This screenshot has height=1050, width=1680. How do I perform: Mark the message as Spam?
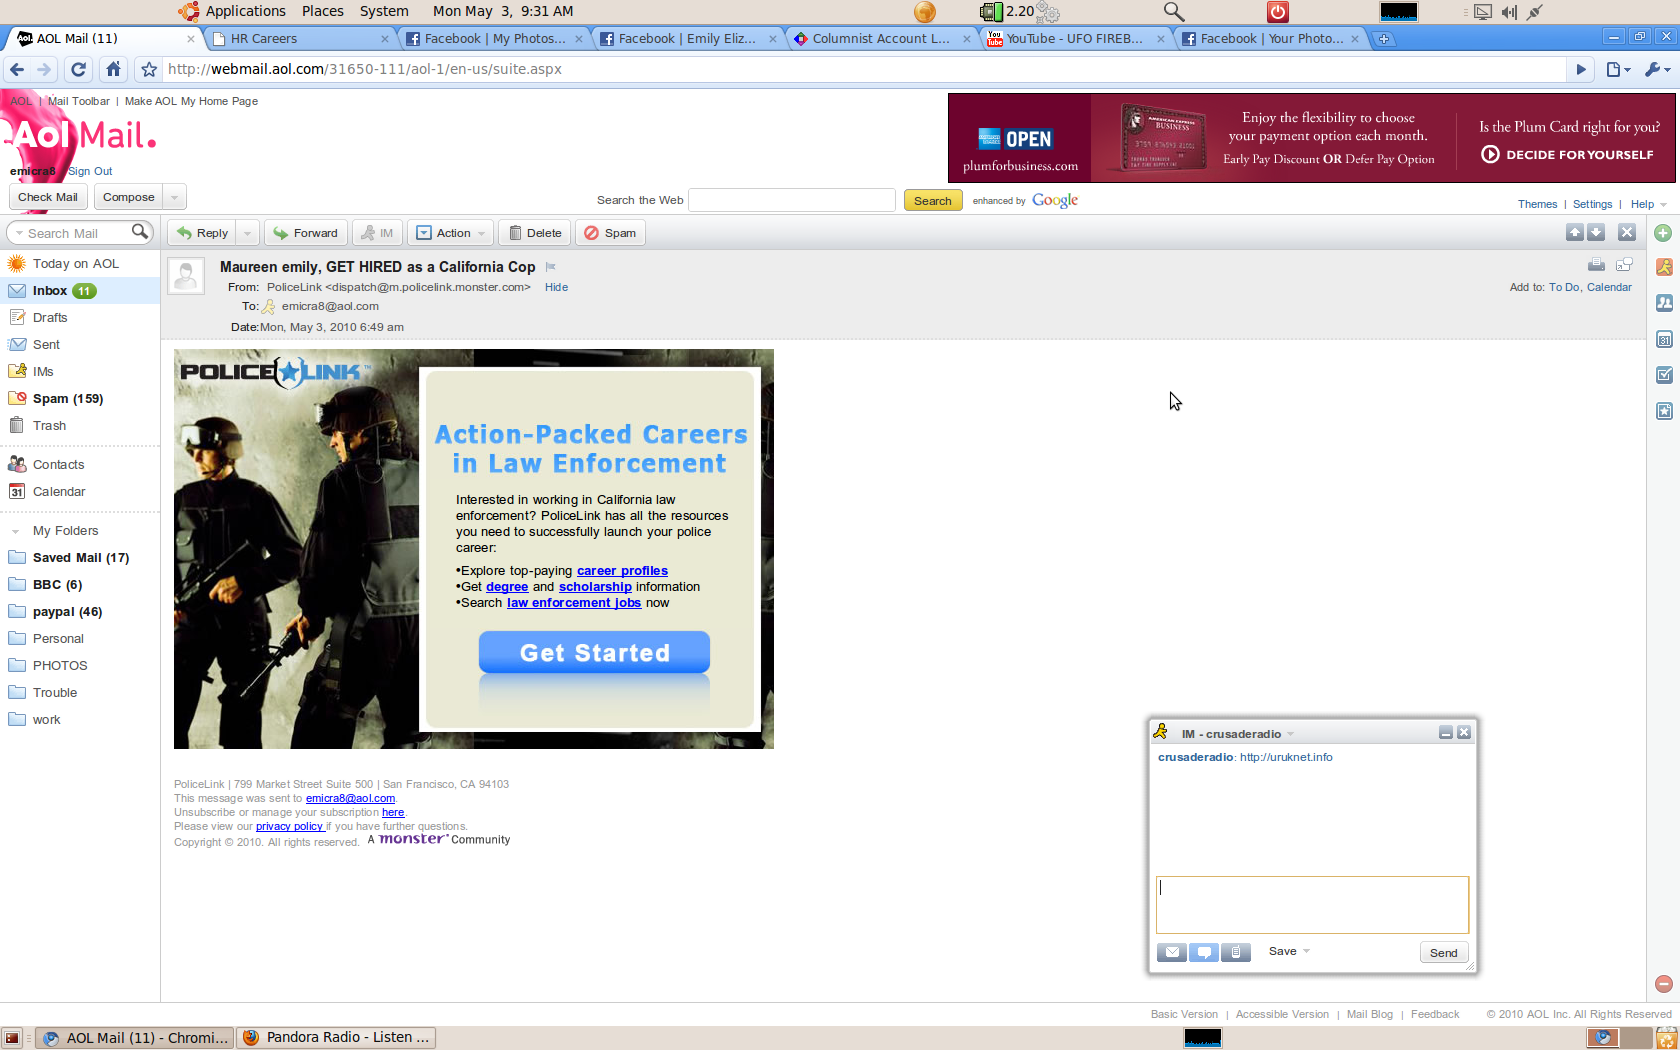610,233
